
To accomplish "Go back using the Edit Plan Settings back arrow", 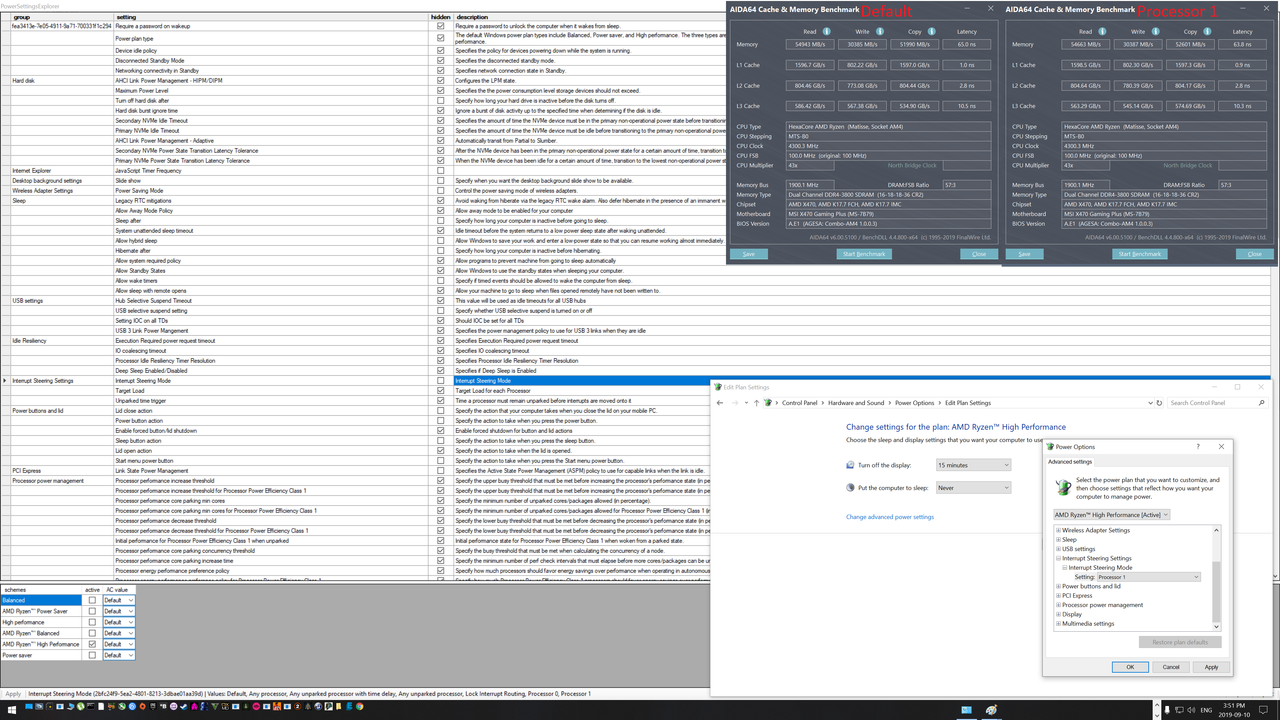I will (x=720, y=403).
